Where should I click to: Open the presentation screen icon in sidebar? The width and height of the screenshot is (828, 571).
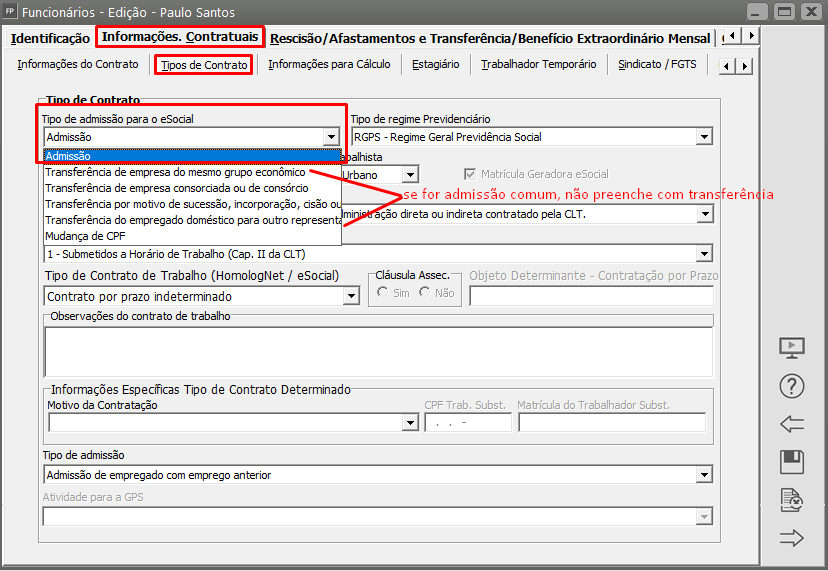point(792,348)
